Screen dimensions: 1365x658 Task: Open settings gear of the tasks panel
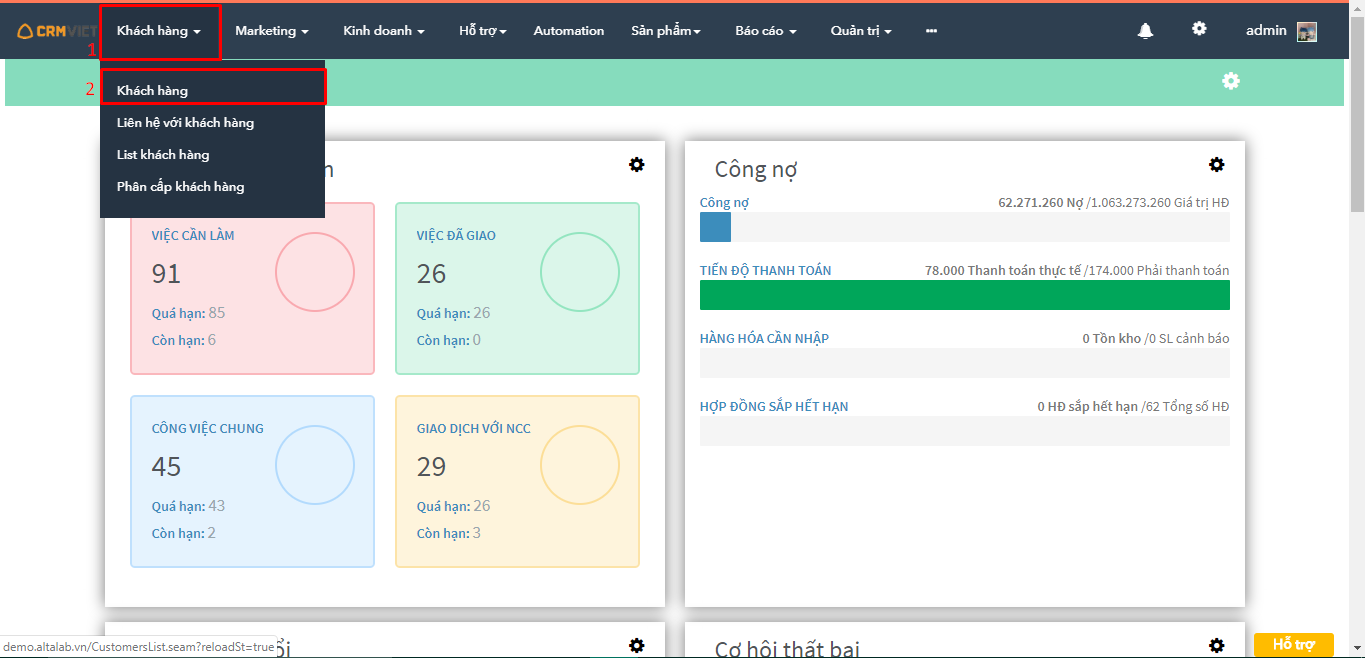(636, 164)
